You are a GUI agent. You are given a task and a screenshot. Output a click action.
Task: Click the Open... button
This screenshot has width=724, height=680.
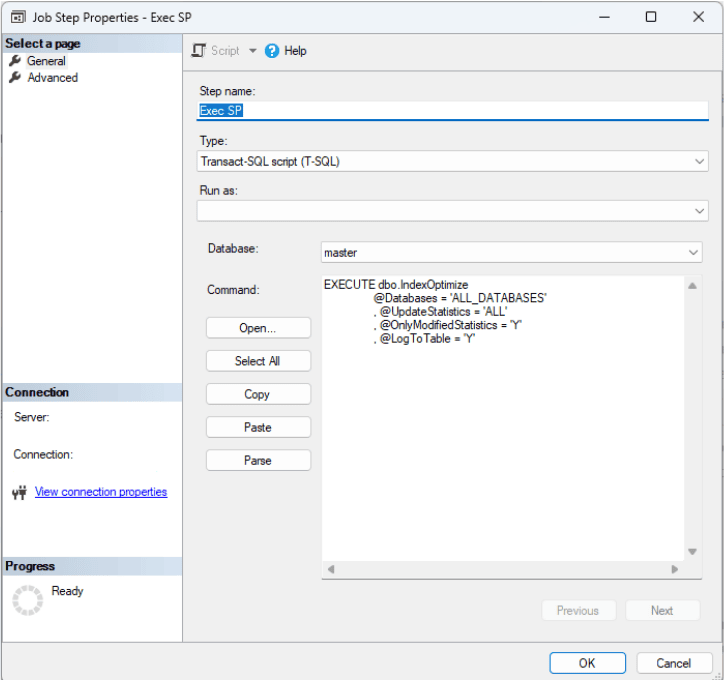coord(258,328)
